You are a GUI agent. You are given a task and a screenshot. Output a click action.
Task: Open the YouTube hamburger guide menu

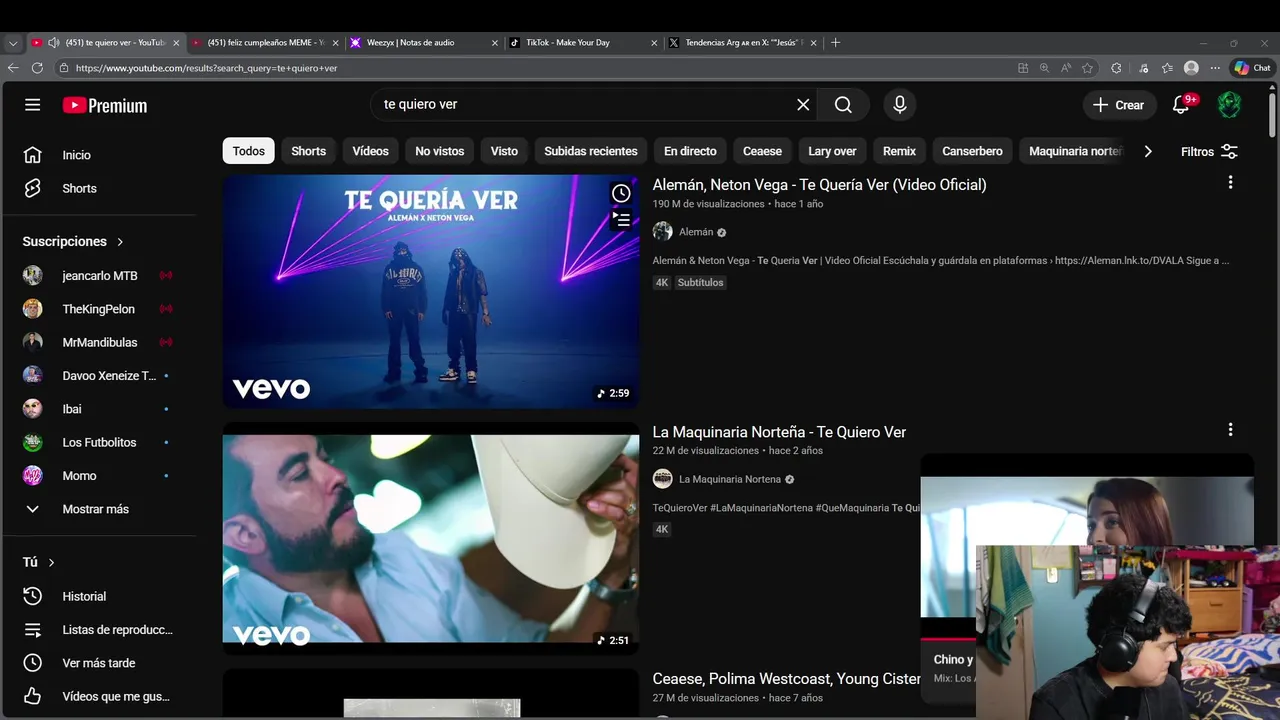point(33,105)
